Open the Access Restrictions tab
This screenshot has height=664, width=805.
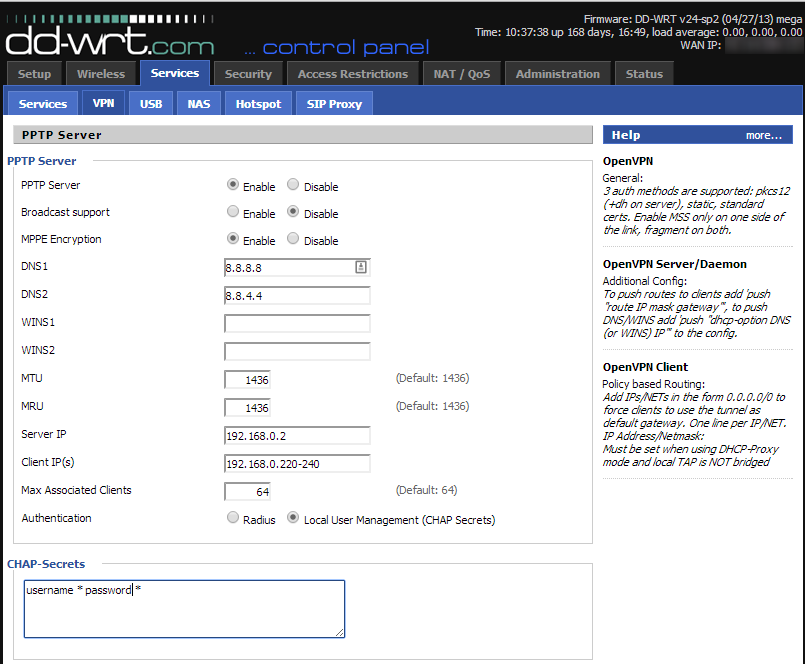(x=353, y=73)
